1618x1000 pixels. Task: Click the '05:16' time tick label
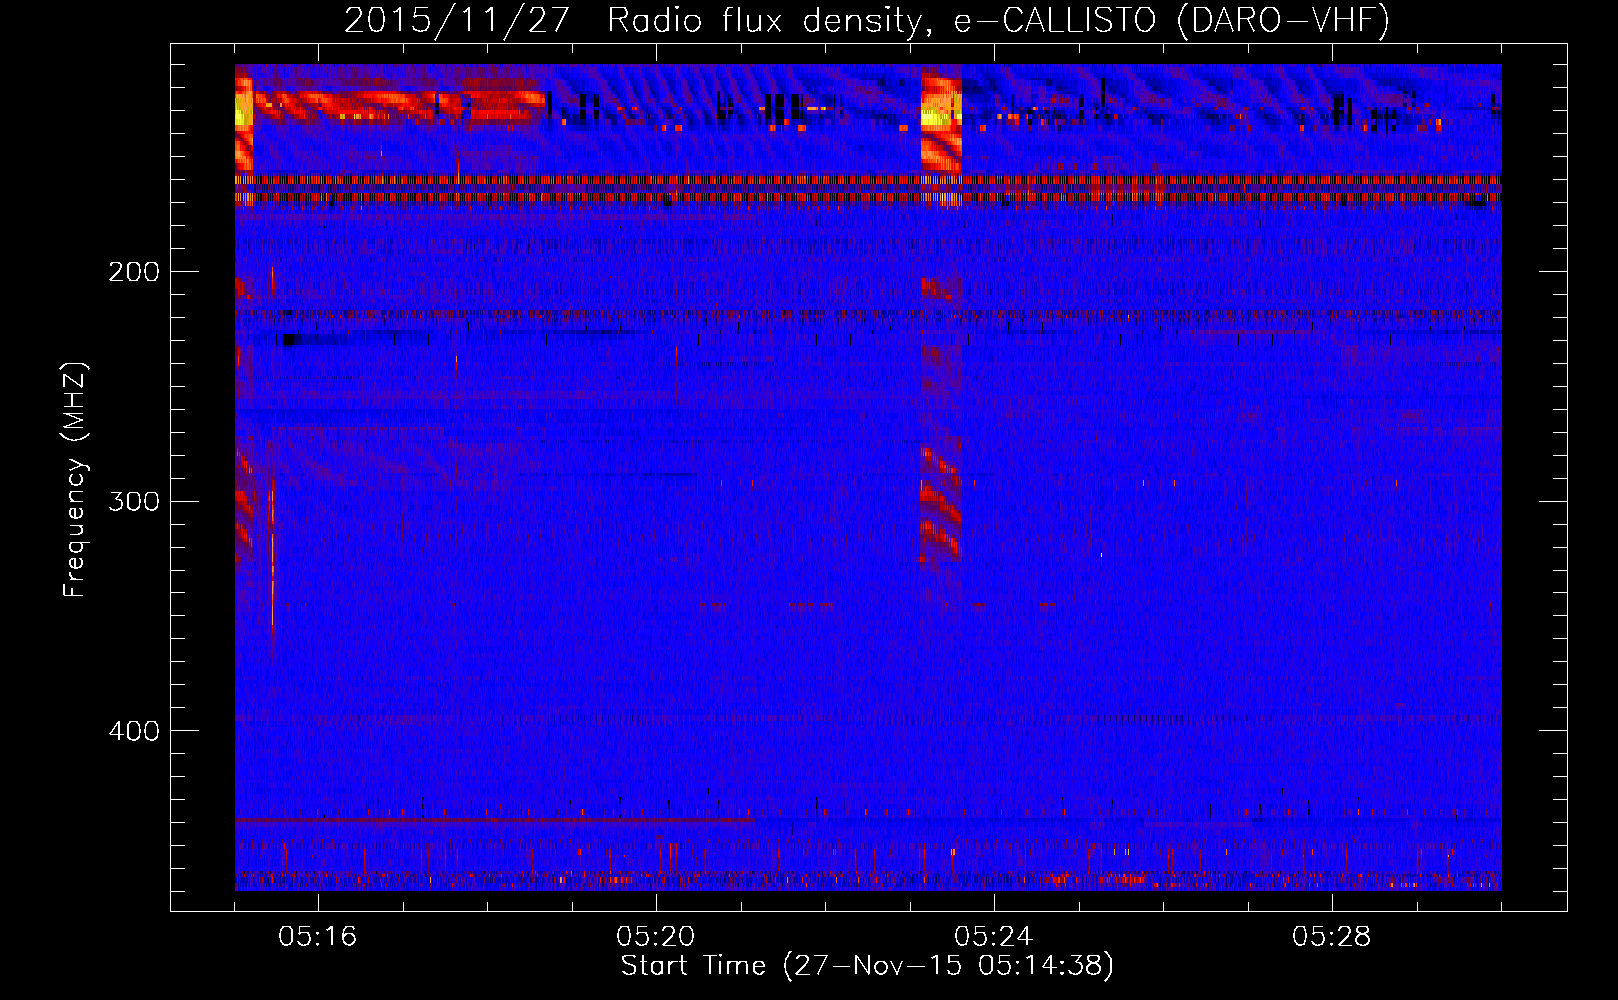[x=318, y=937]
